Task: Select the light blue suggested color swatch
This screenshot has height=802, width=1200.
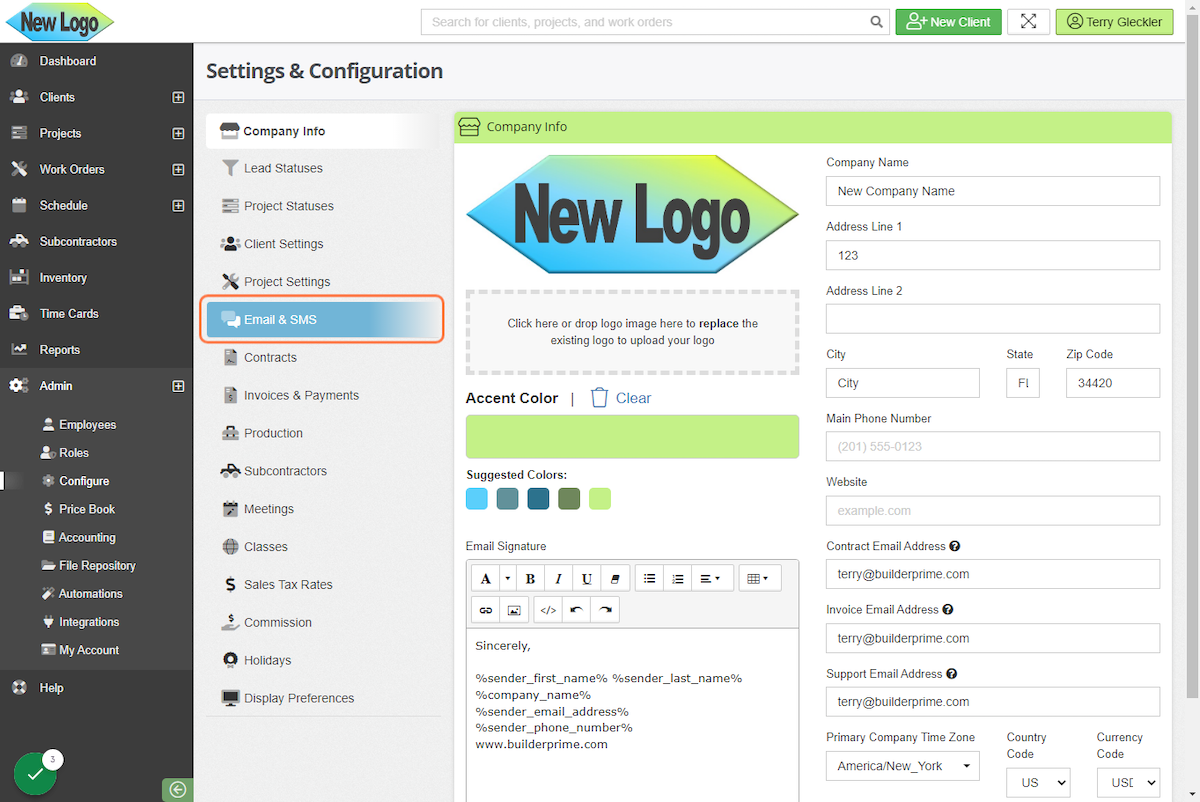Action: point(477,499)
